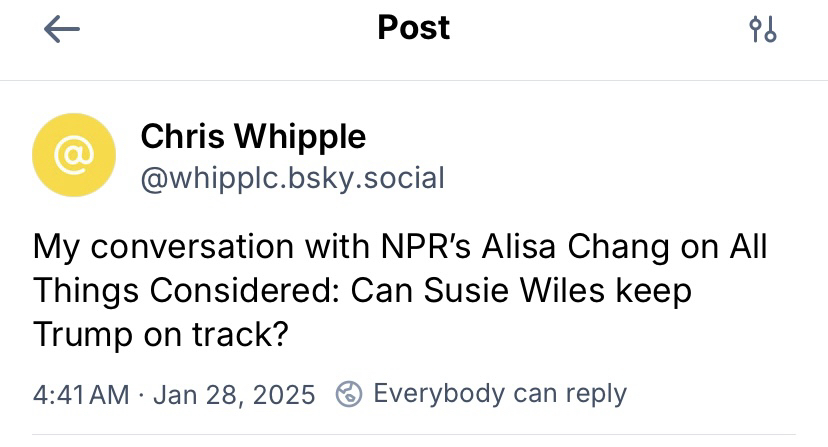The height and width of the screenshot is (447, 828).
Task: Open thread preferences sliders icon
Action: tap(763, 30)
